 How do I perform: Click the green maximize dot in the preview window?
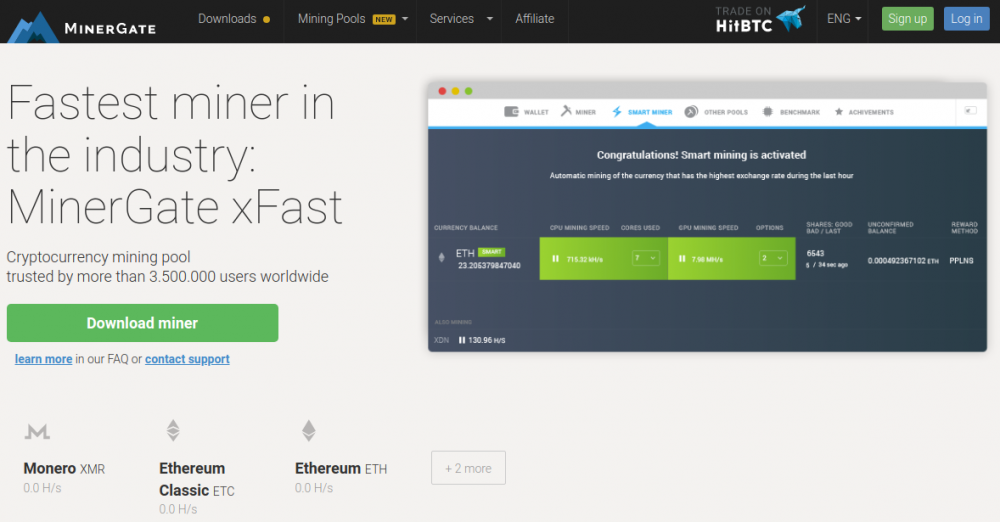[469, 91]
